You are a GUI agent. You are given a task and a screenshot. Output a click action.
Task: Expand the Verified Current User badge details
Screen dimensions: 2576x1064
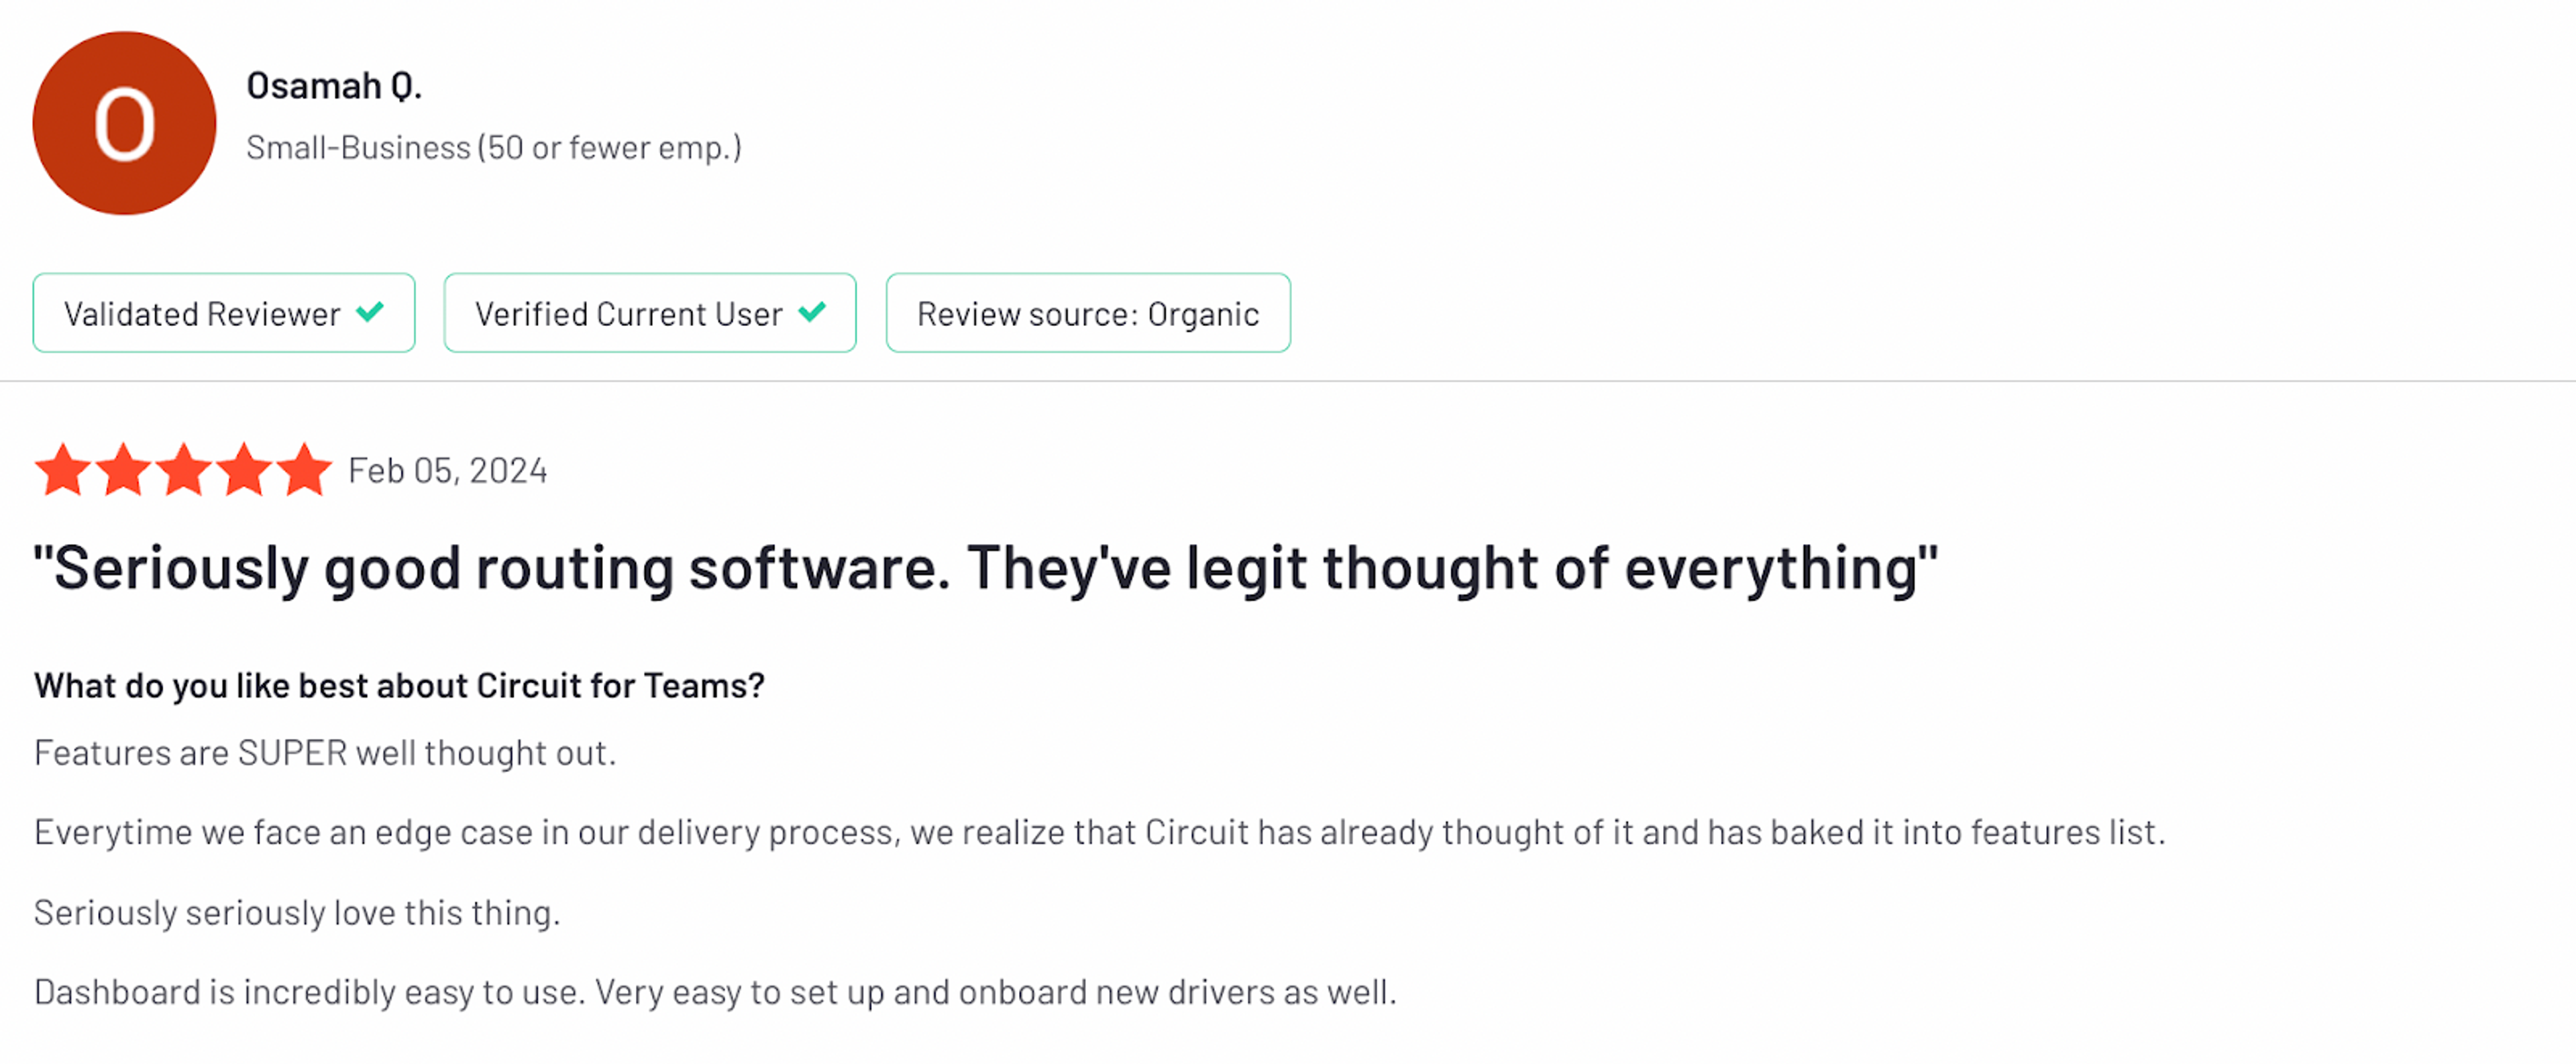(649, 312)
